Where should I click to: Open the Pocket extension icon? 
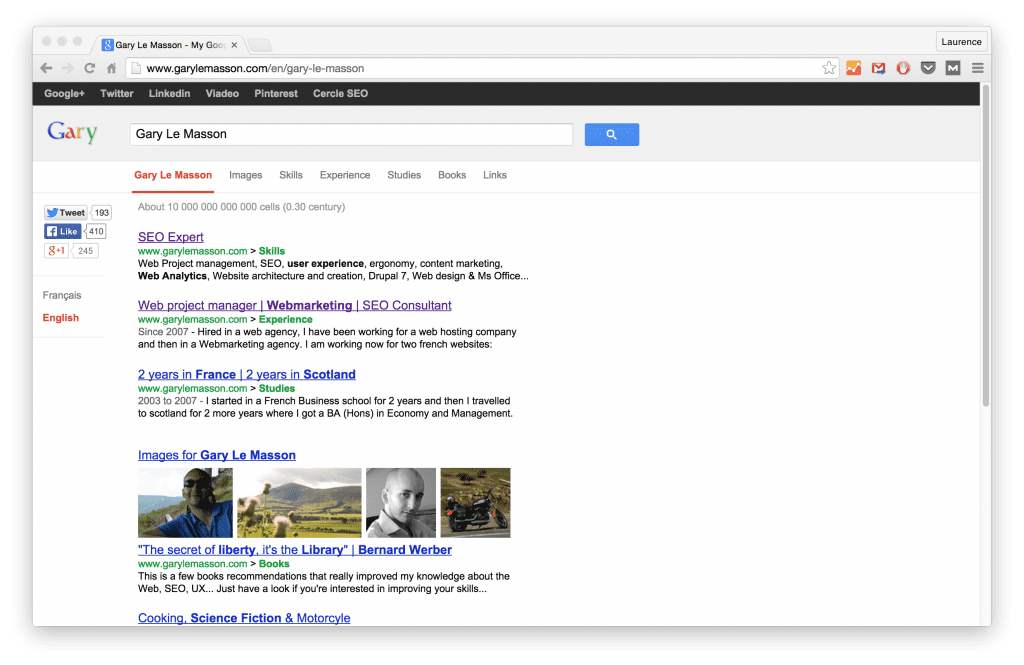(928, 68)
